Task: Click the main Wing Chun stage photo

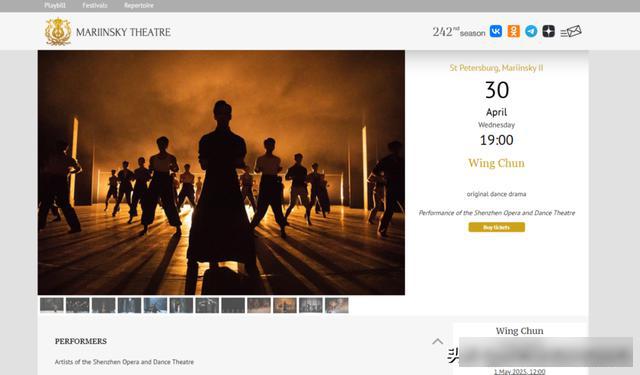Action: coord(221,172)
